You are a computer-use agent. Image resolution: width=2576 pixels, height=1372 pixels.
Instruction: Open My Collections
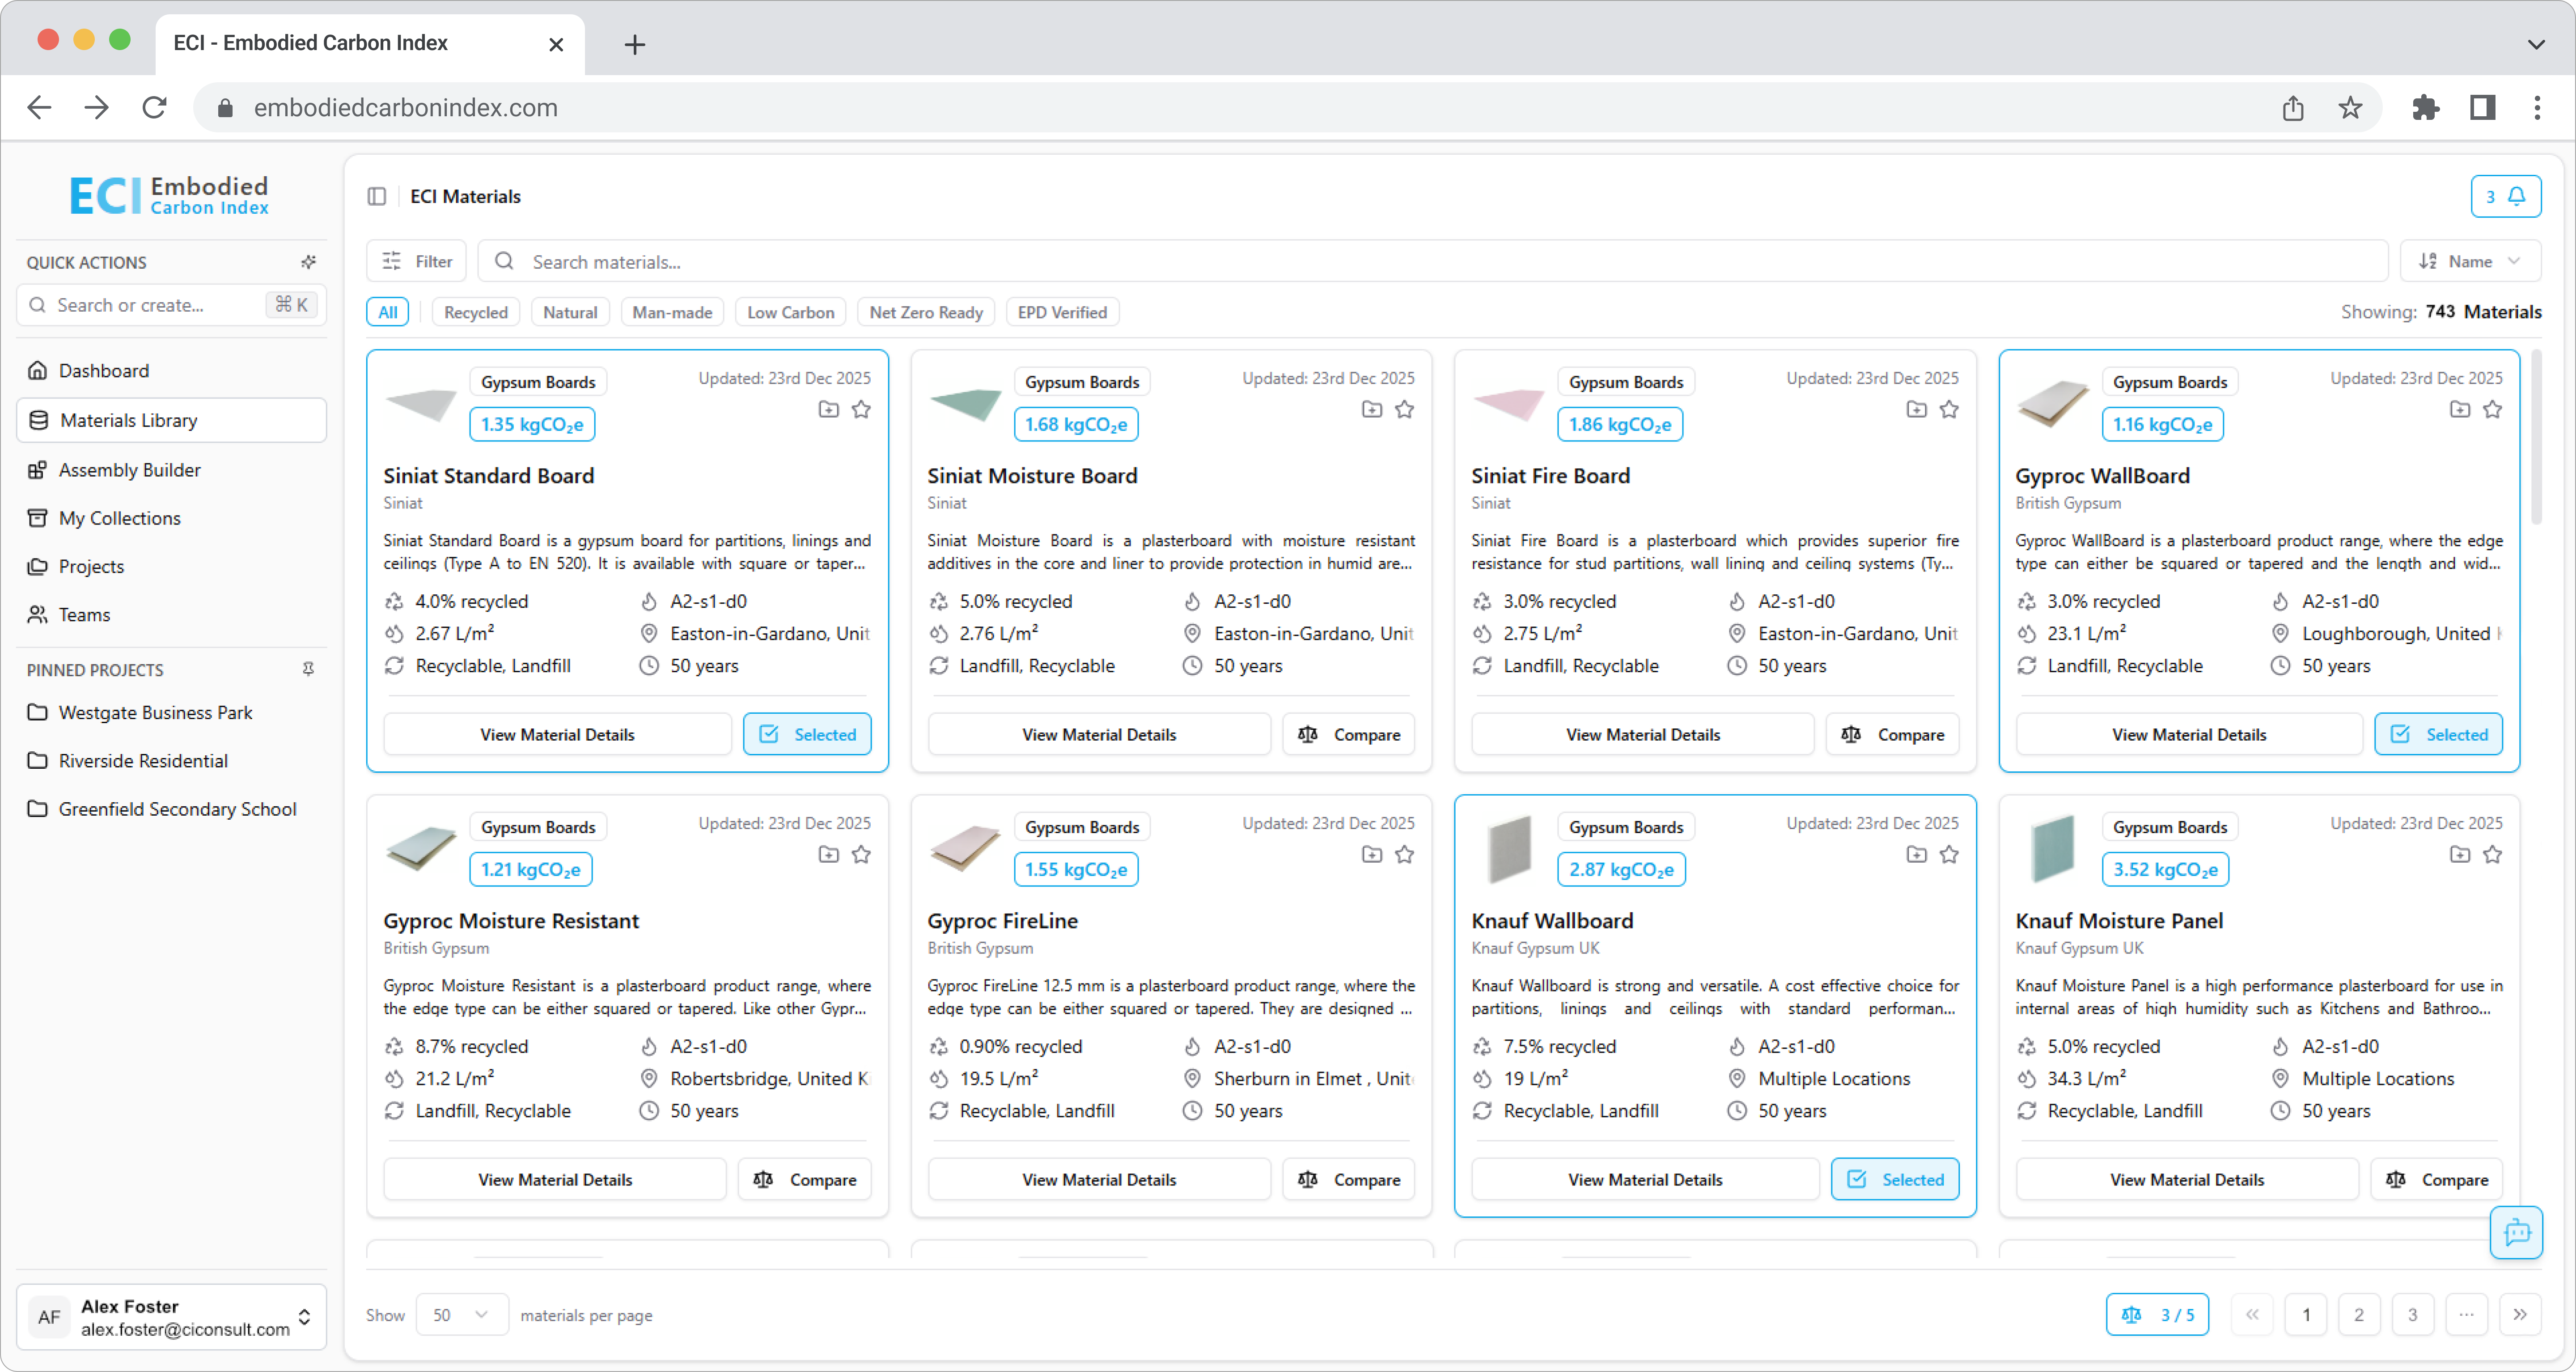pyautogui.click(x=171, y=518)
